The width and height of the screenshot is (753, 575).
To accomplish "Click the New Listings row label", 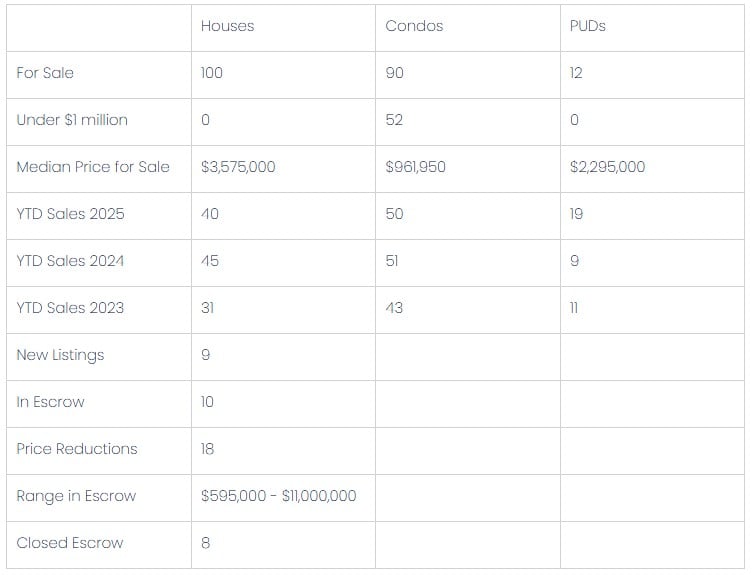I will coord(60,355).
